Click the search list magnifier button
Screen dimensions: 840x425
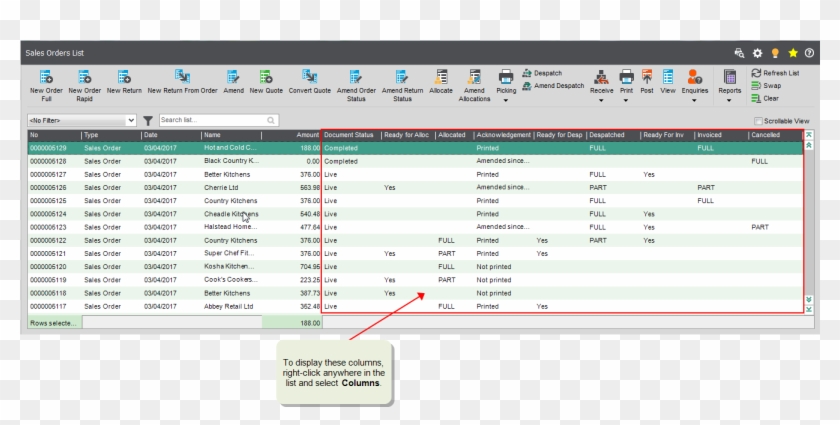click(x=271, y=121)
